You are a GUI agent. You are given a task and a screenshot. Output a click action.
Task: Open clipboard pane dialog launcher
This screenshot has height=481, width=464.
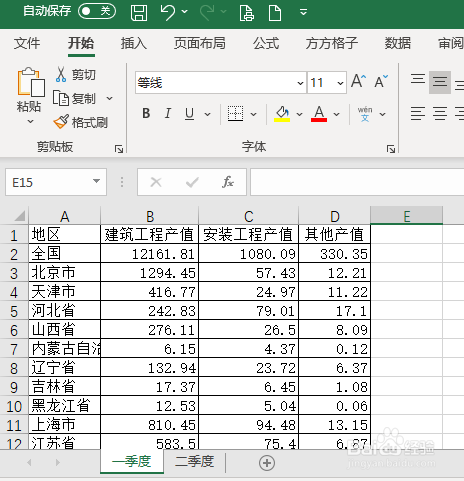click(119, 149)
